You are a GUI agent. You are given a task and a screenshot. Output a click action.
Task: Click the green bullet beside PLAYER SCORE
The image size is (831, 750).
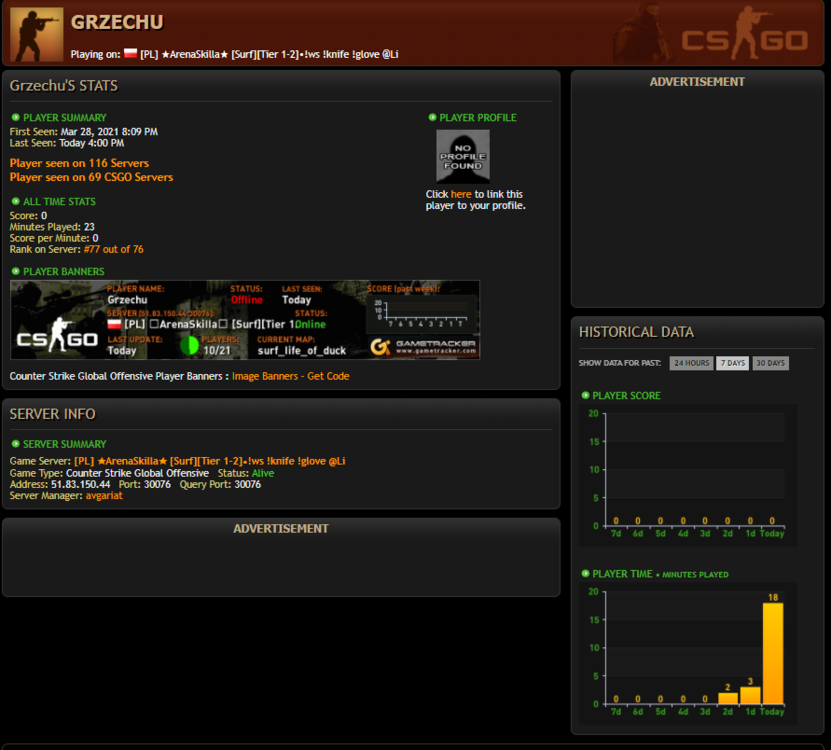(585, 395)
